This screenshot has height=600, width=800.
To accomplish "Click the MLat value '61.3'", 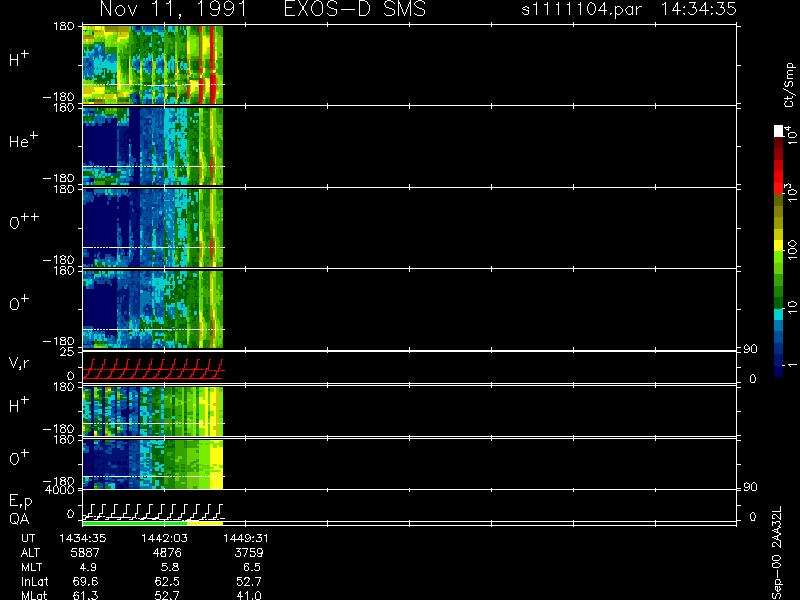I will 85,595.
